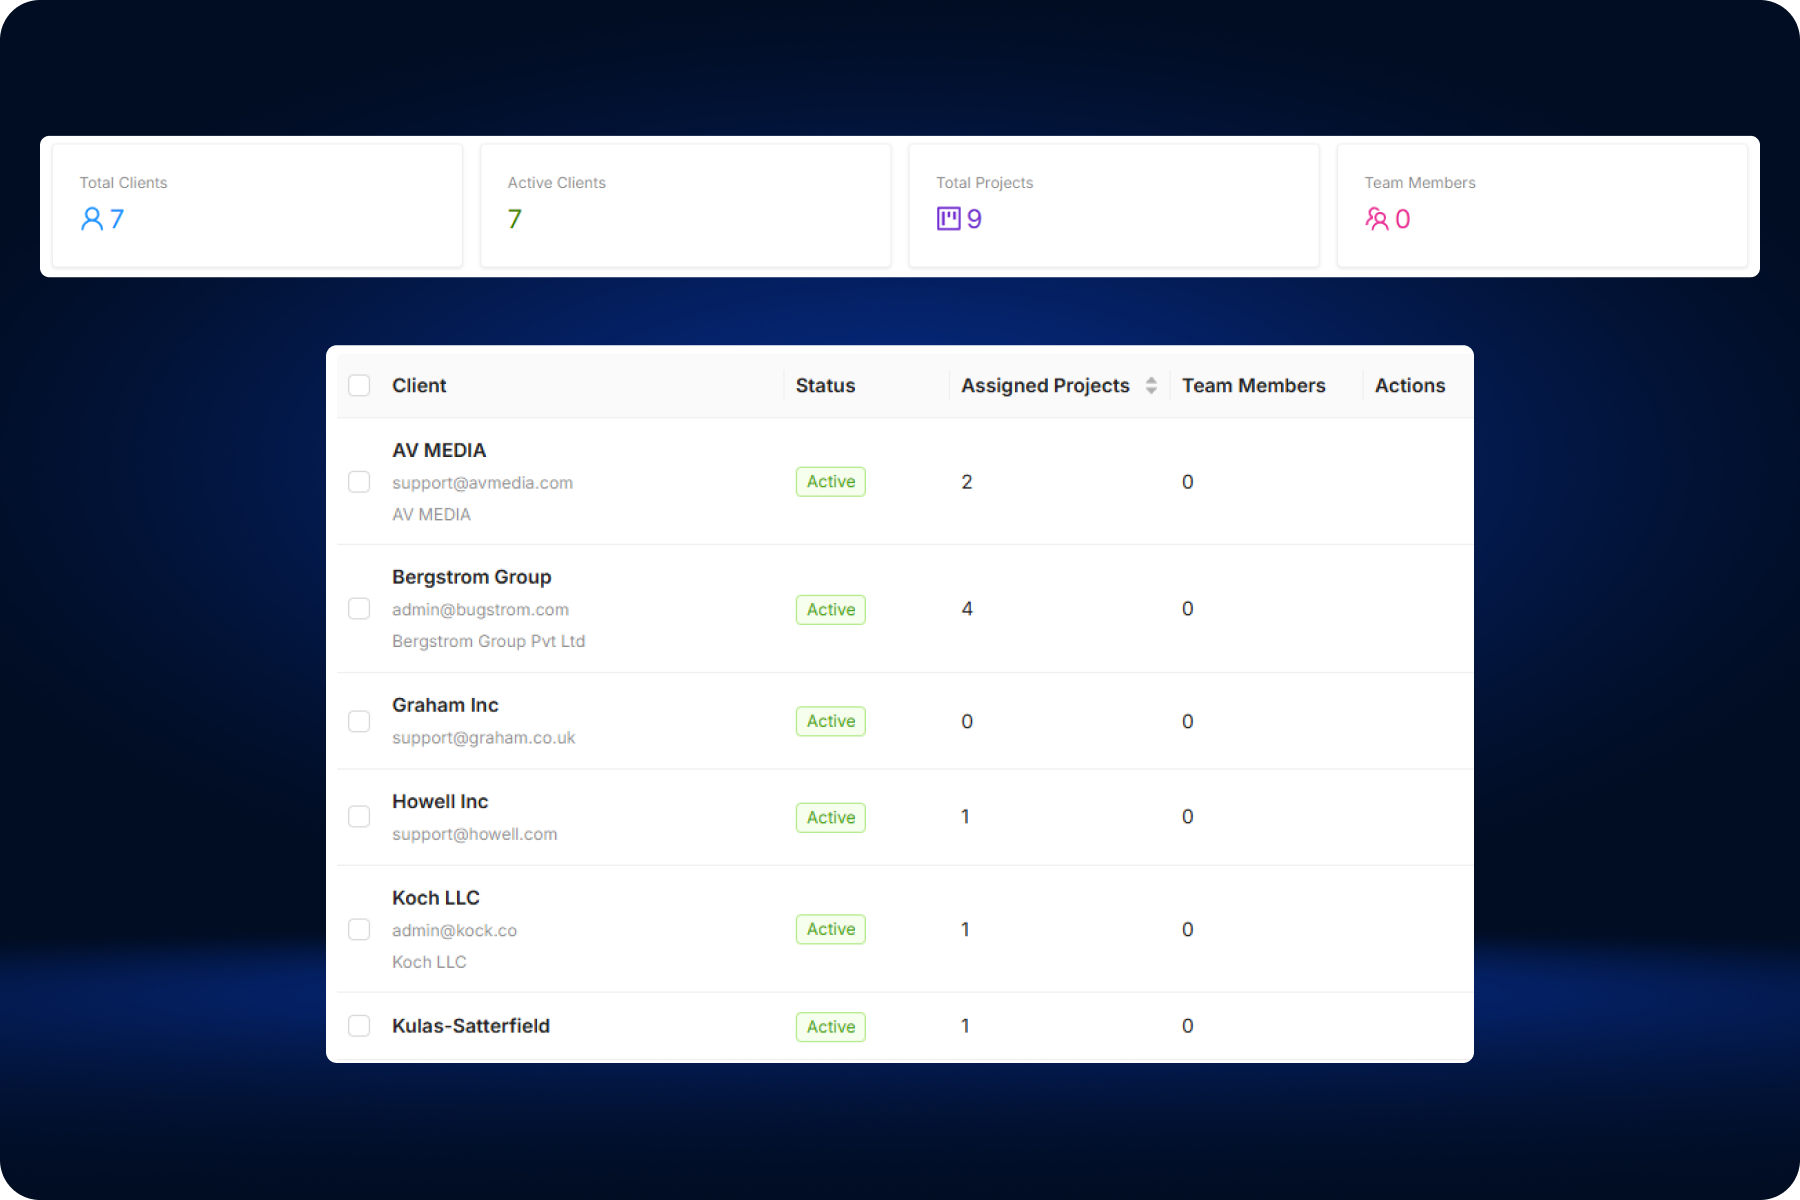Screen dimensions: 1800x1200
Task: Check the Koch LLC row checkbox
Action: [359, 929]
